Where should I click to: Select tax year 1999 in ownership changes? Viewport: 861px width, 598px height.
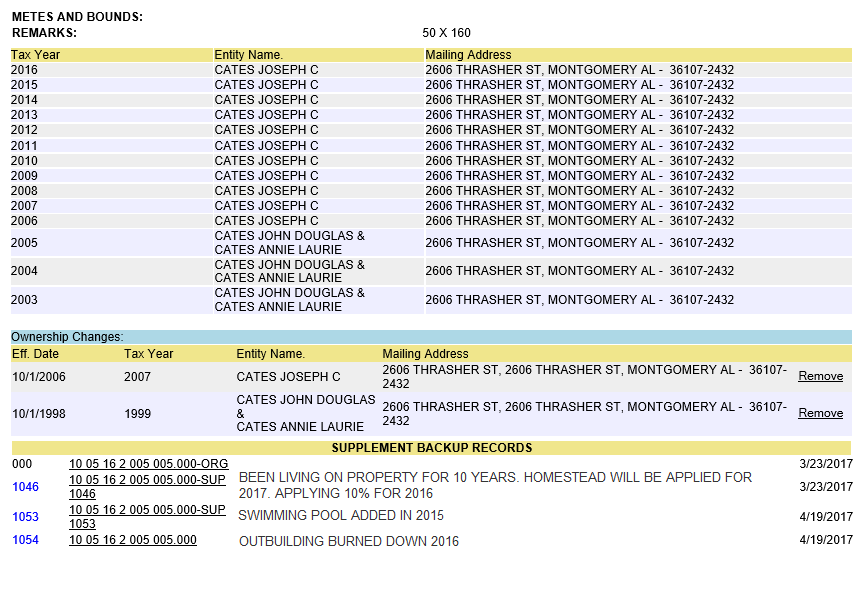coord(137,413)
